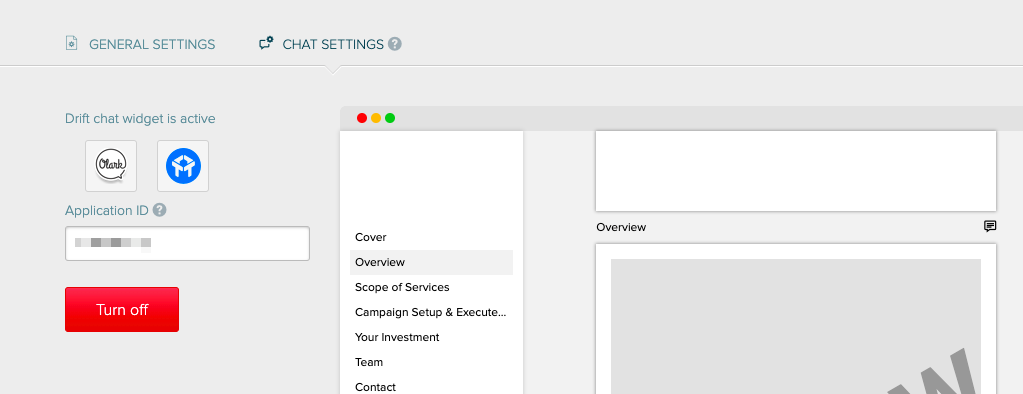Click the yellow dot in preview window
1023x394 pixels.
[x=376, y=118]
